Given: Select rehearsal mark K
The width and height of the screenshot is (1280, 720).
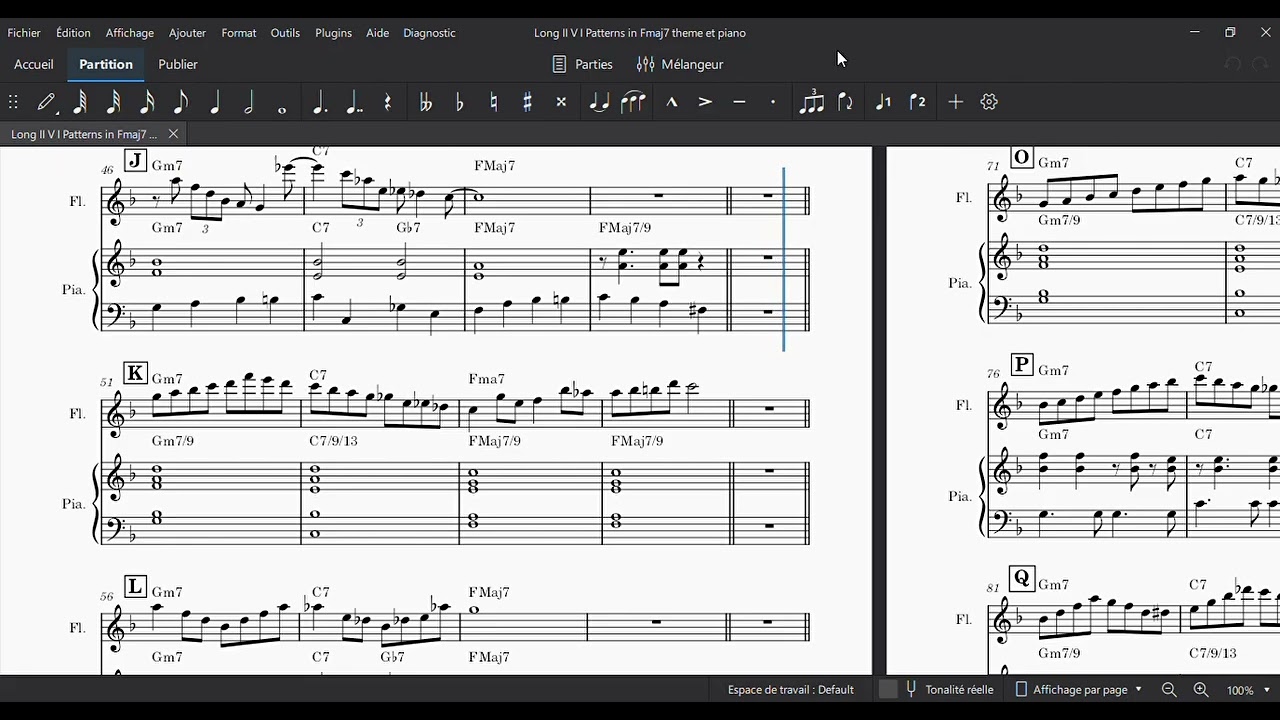Looking at the screenshot, I should tap(135, 374).
